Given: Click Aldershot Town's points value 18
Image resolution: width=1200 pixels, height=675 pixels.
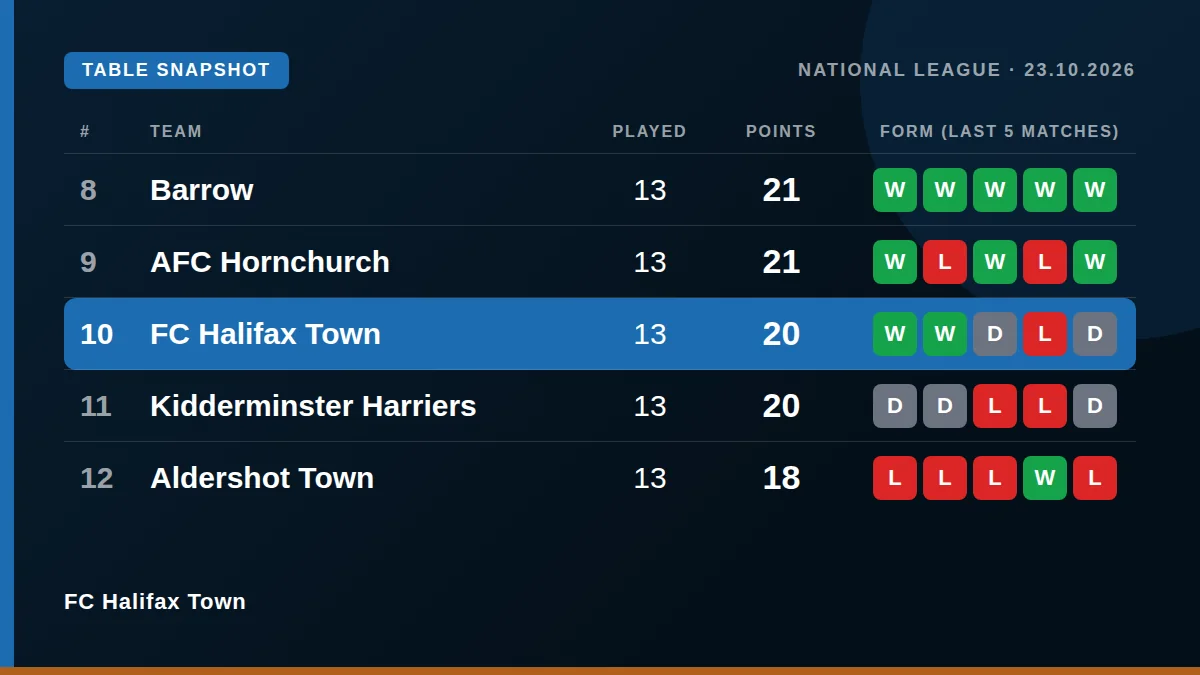Looking at the screenshot, I should (x=781, y=478).
